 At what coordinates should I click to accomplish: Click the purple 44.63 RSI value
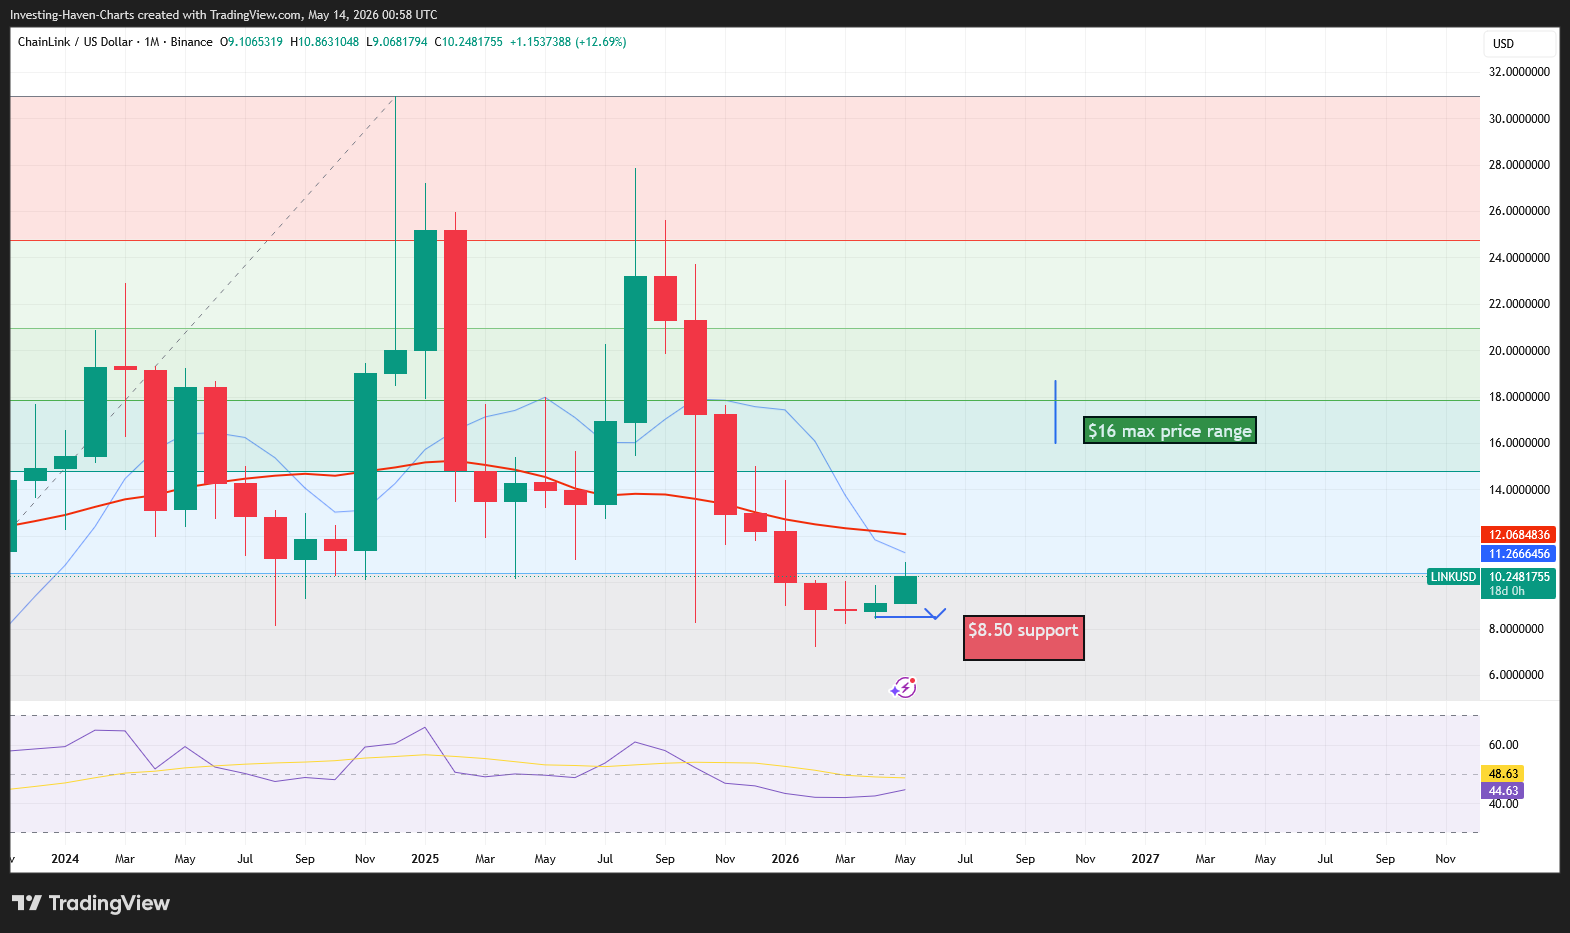click(1503, 791)
